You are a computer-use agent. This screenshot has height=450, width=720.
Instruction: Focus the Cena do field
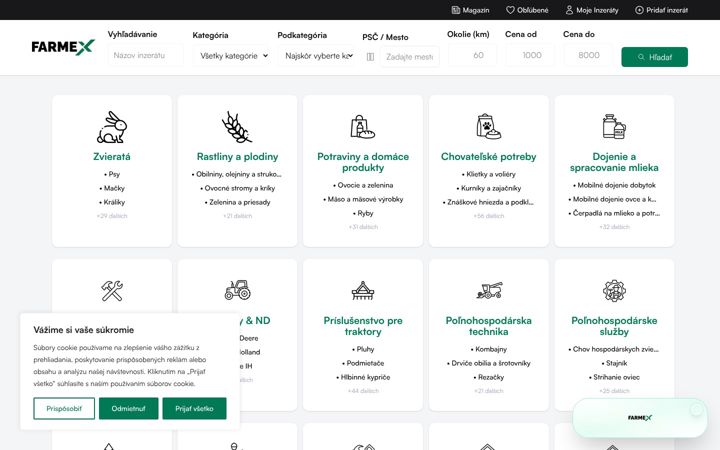[588, 55]
